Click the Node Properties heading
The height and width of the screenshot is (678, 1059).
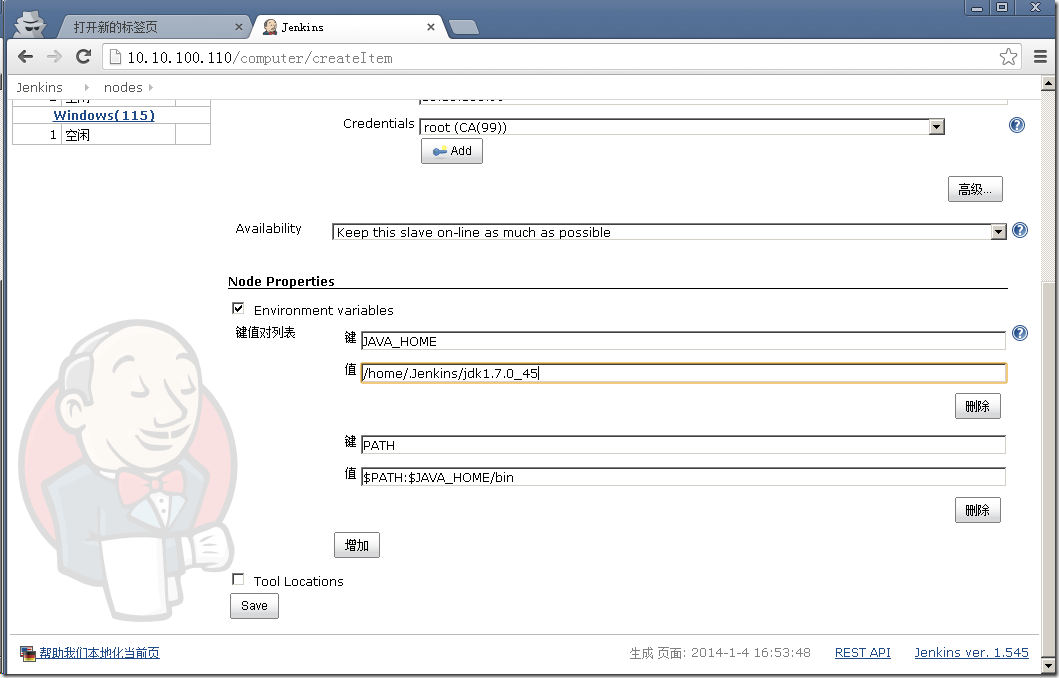coord(281,281)
